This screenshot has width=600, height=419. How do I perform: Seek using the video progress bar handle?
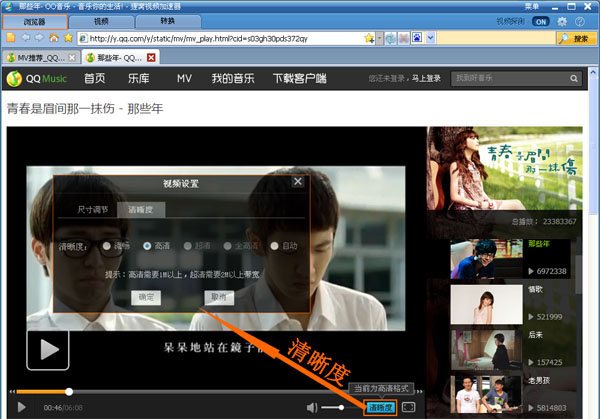(69, 391)
